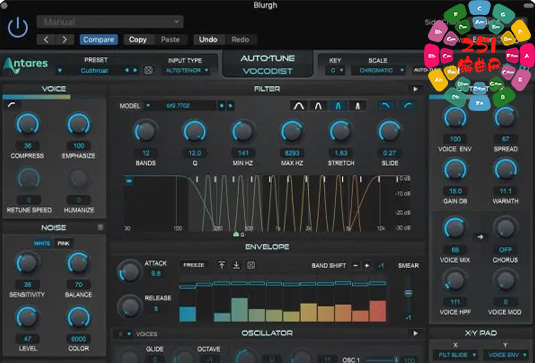The width and height of the screenshot is (535, 363).
Task: Click the arrow between Voice Mix and Chorus
Action: point(480,236)
